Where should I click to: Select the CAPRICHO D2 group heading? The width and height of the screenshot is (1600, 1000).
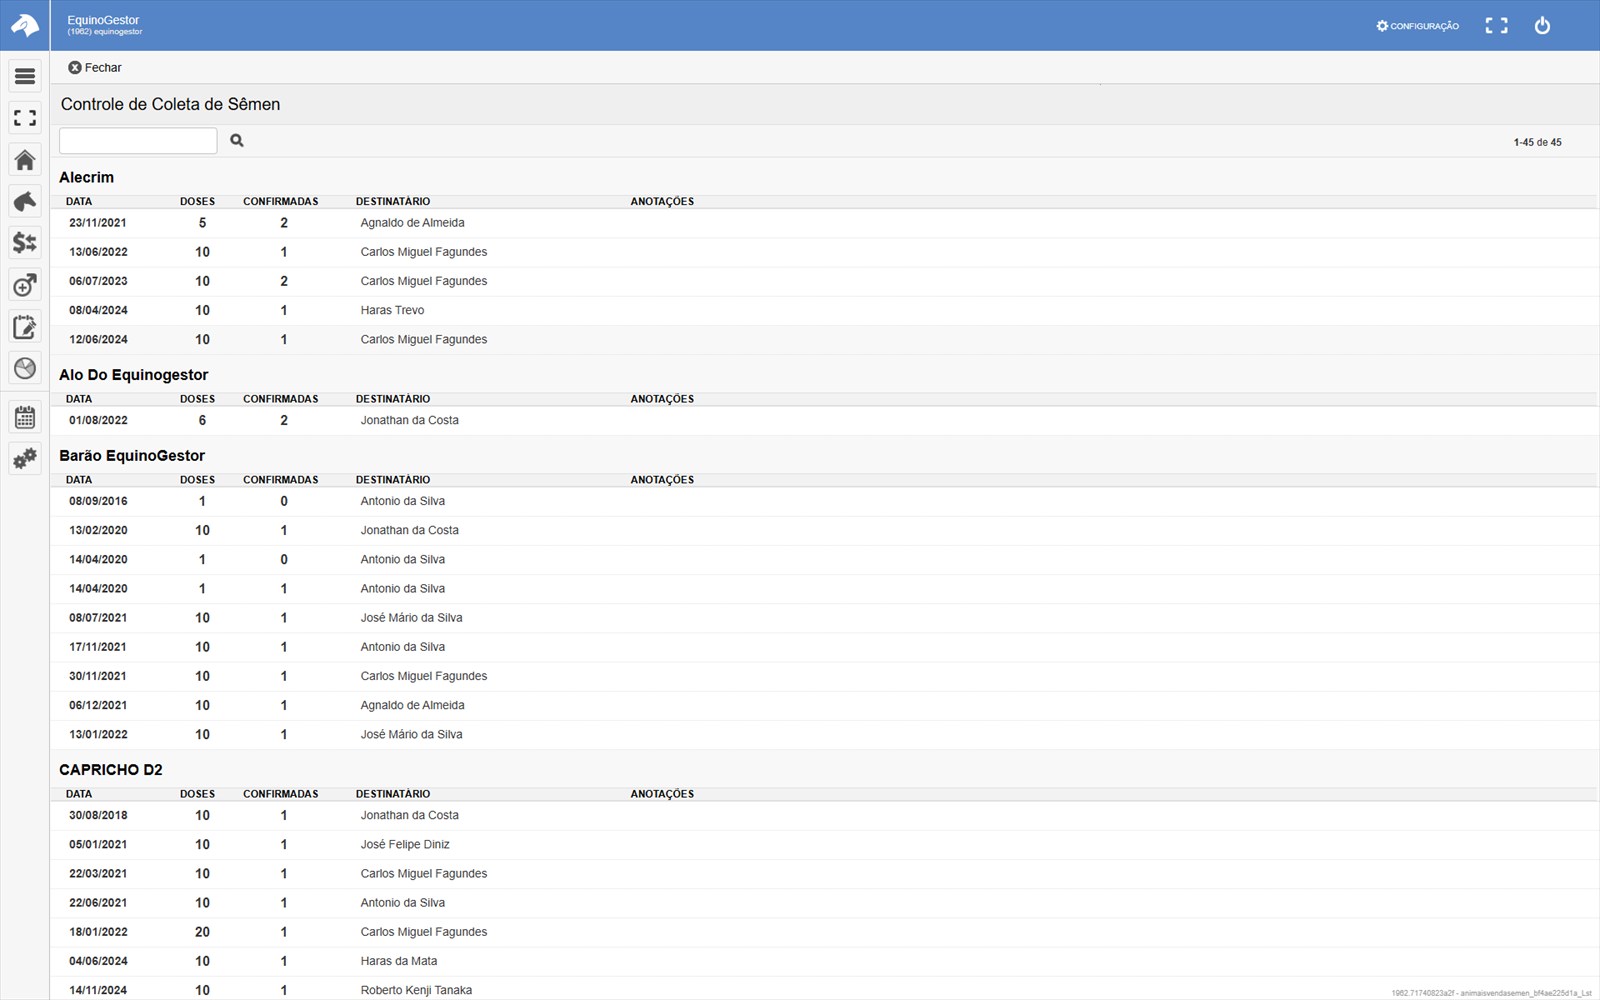(x=111, y=770)
